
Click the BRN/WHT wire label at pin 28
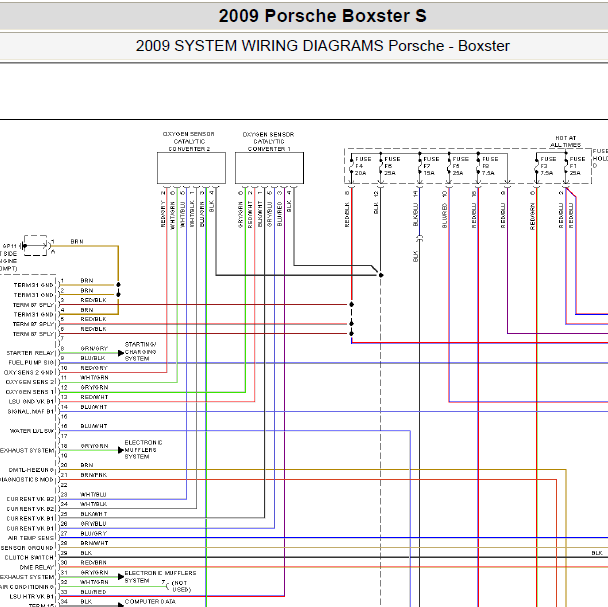[94, 543]
